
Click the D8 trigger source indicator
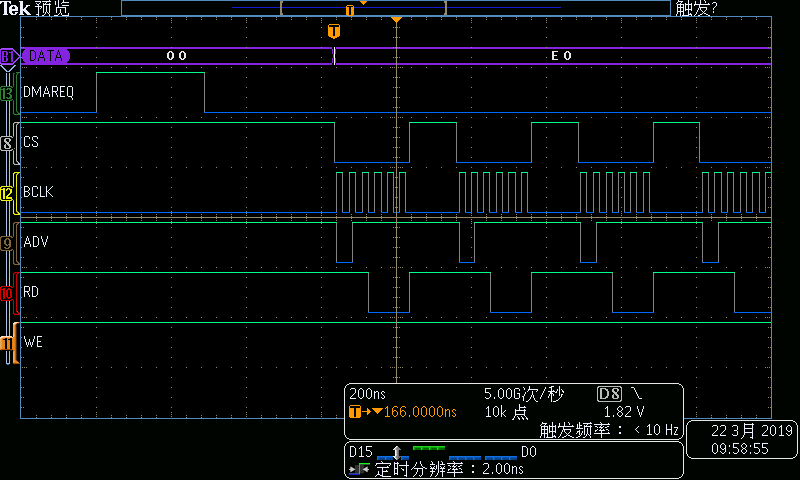(x=609, y=394)
